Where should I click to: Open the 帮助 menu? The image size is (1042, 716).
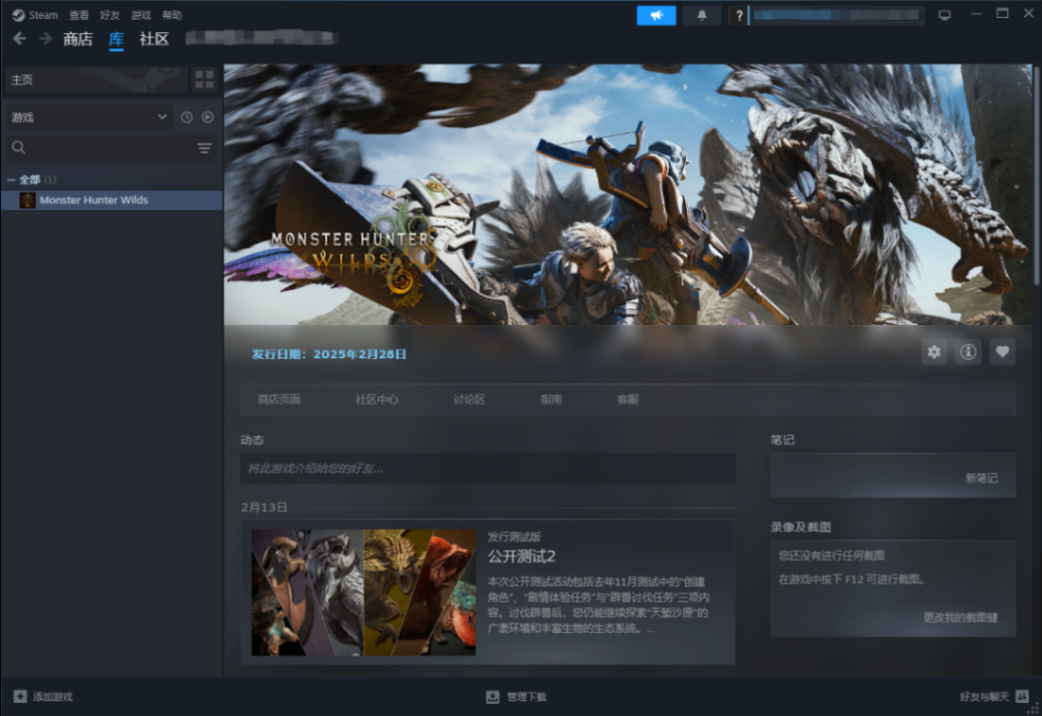point(172,15)
